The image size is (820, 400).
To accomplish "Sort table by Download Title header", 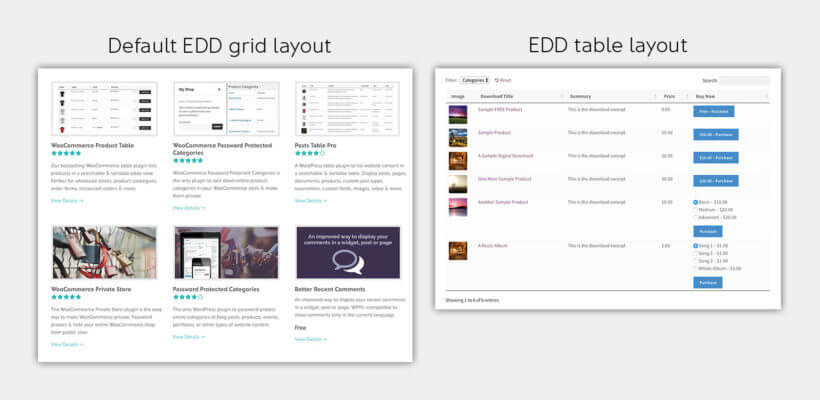I will click(x=496, y=97).
